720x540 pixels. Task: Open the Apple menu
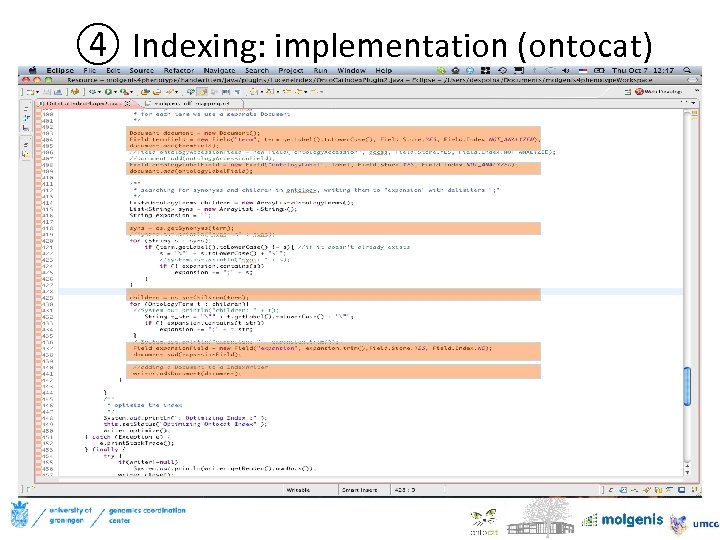[x=33, y=70]
